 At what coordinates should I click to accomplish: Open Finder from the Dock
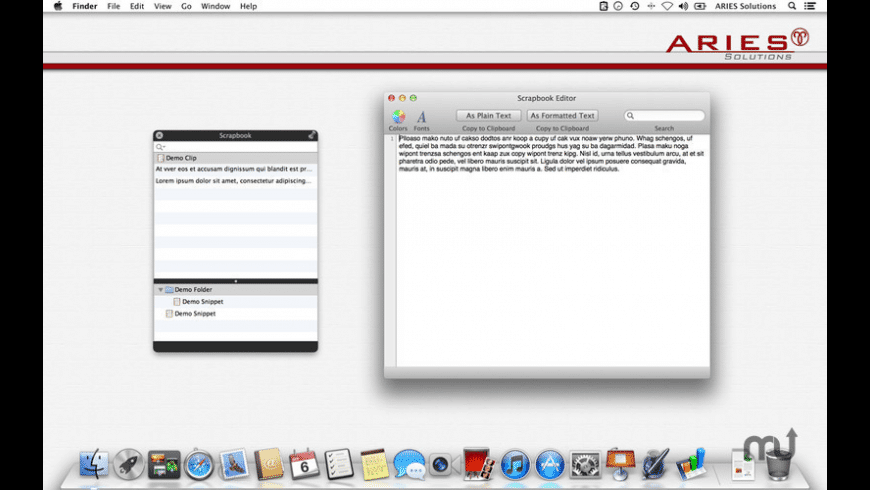[94, 463]
